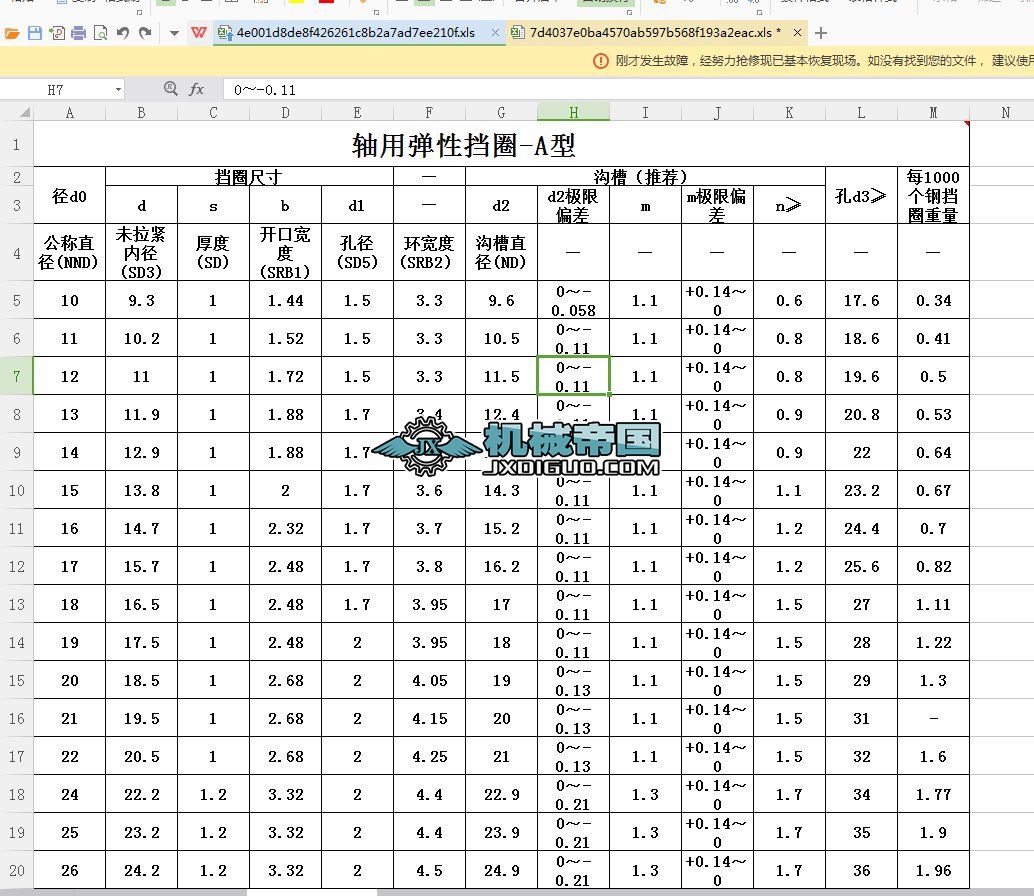Click the formula bar showing 0~-0.11
The width and height of the screenshot is (1034, 896).
(628, 90)
